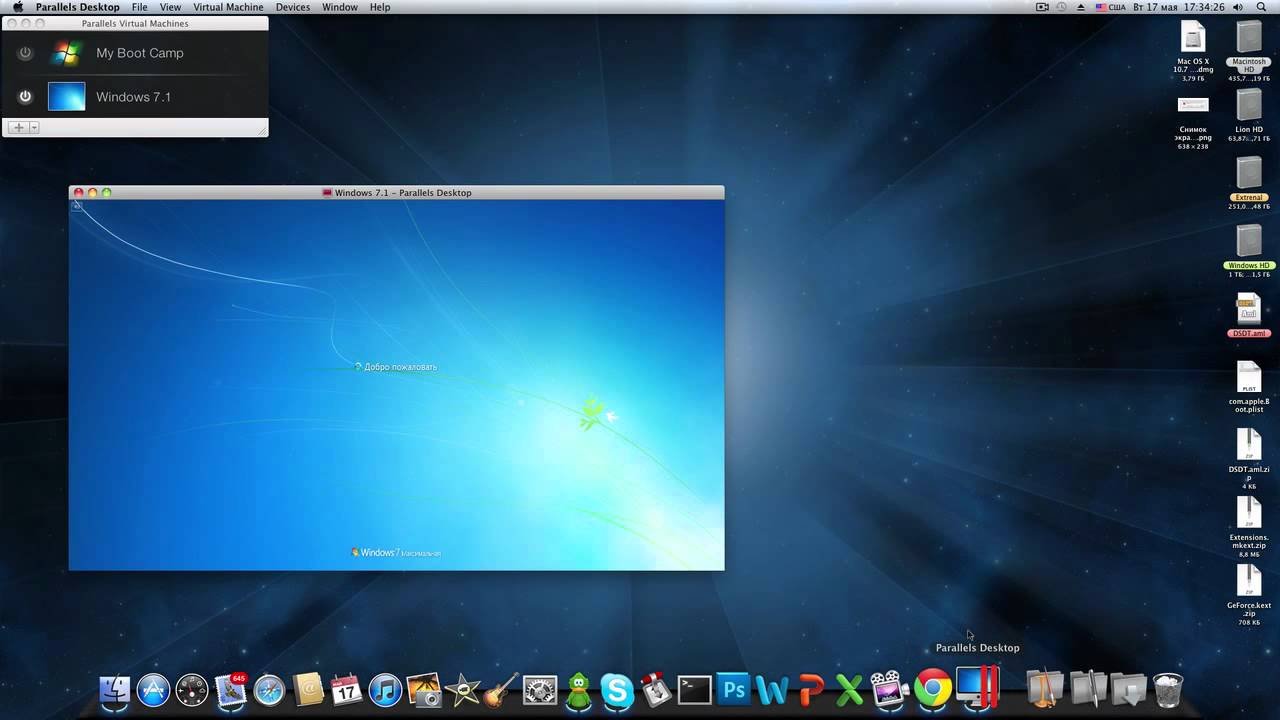Open Mac App Store from the Dock
Image resolution: width=1280 pixels, height=720 pixels.
(153, 690)
